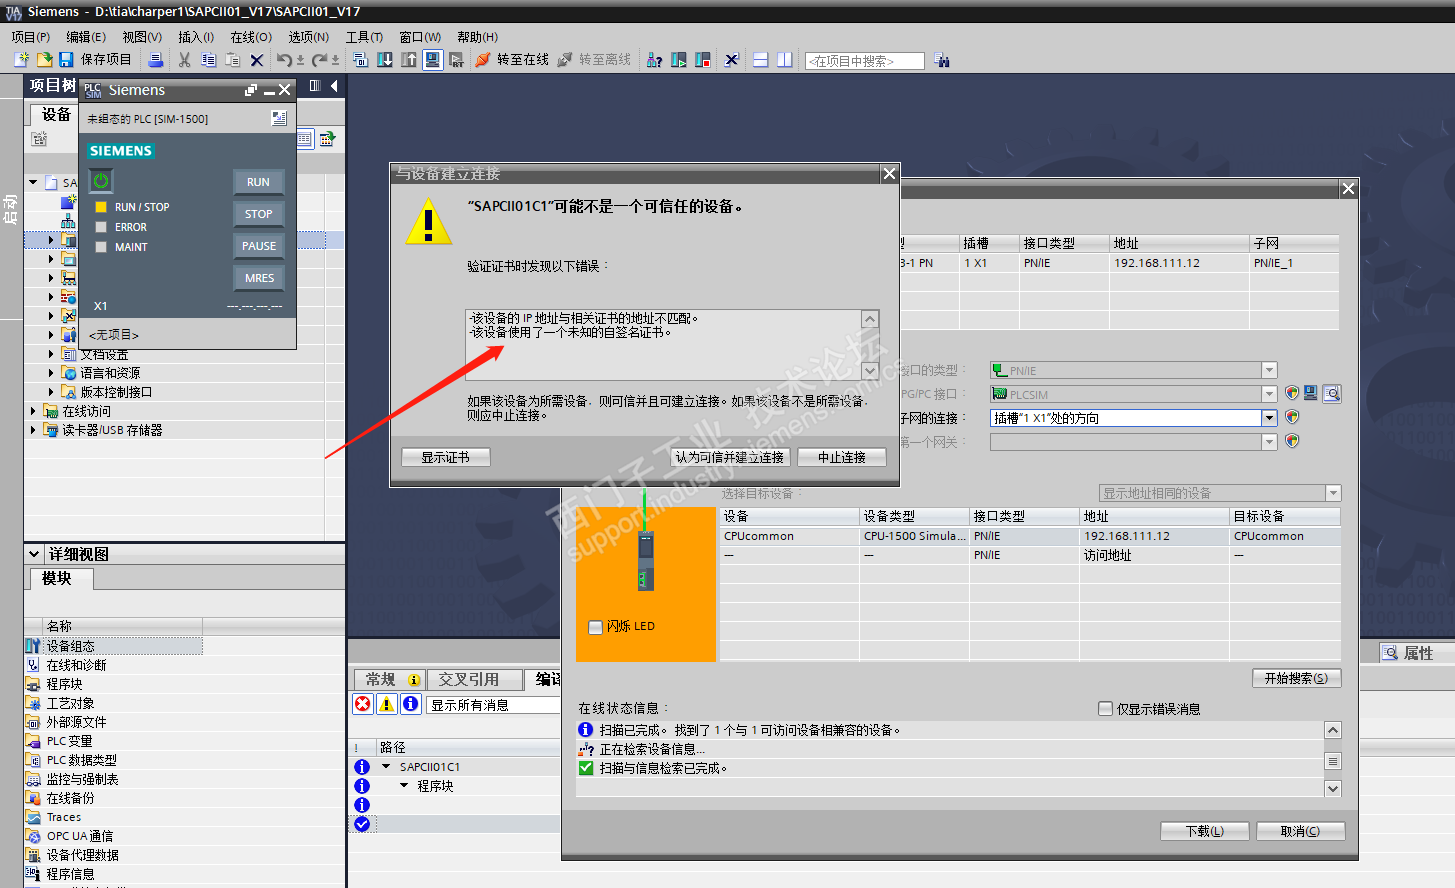Click the flash-LED search icon beside PLCSIM

point(1332,394)
